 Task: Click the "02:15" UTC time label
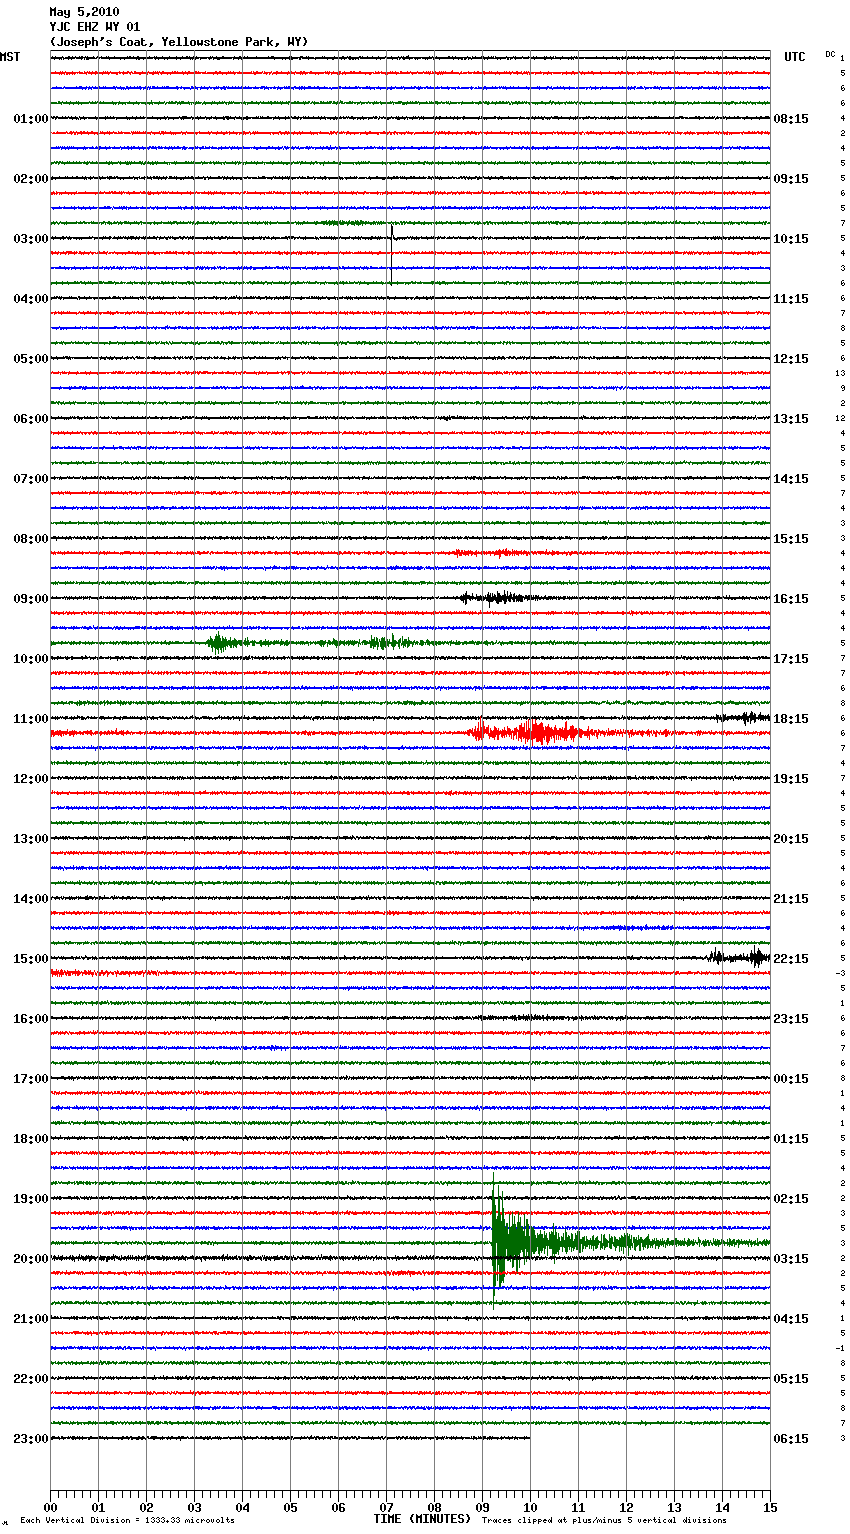[x=791, y=1199]
